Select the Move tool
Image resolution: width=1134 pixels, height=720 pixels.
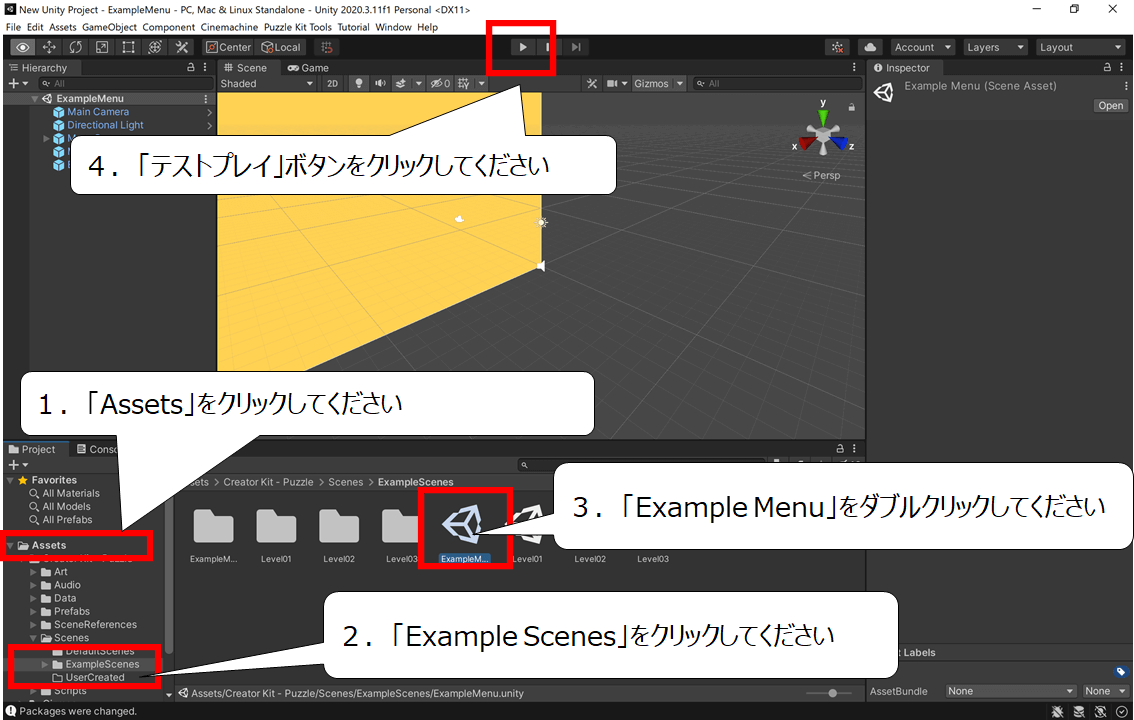[49, 47]
